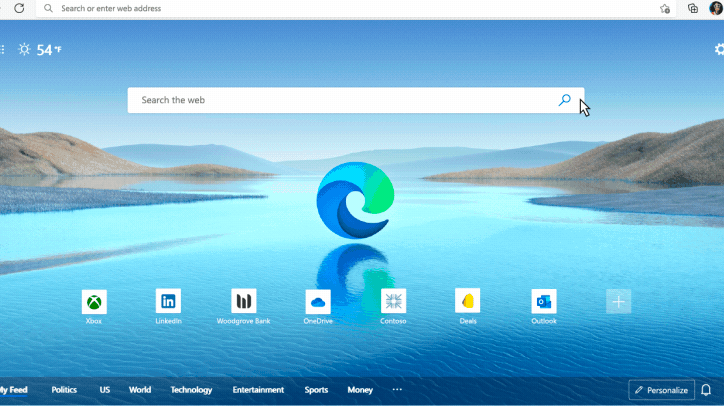The width and height of the screenshot is (724, 406).
Task: Switch to the Entertainment tab
Action: point(258,390)
